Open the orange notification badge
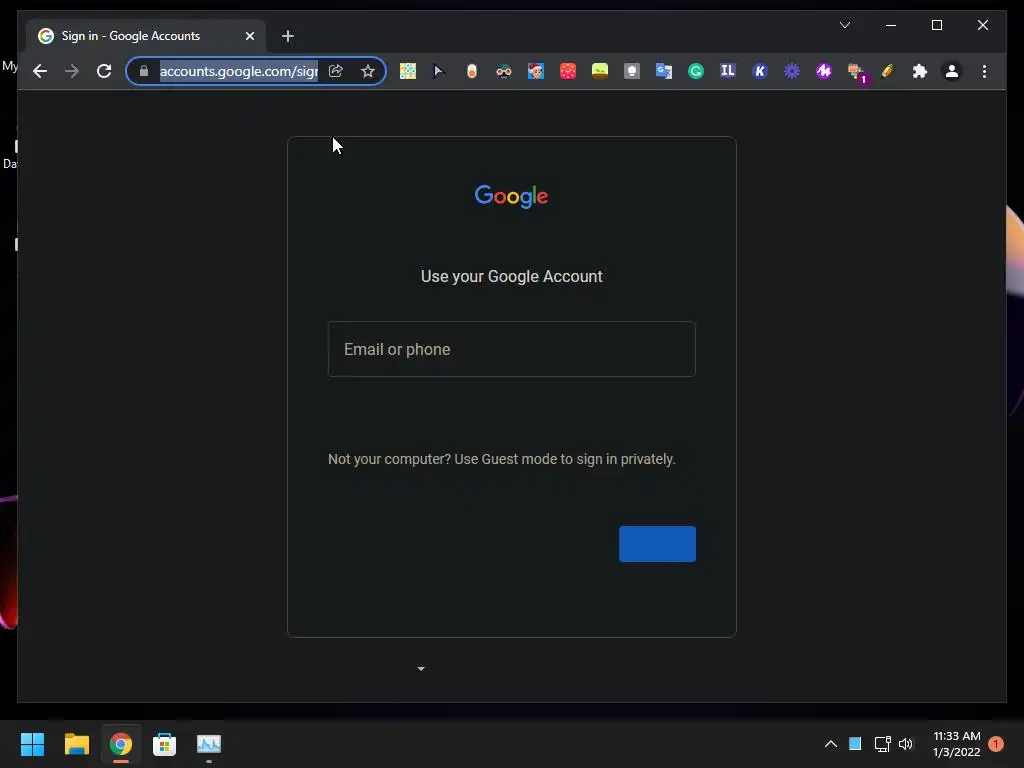The height and width of the screenshot is (768, 1024). (995, 744)
